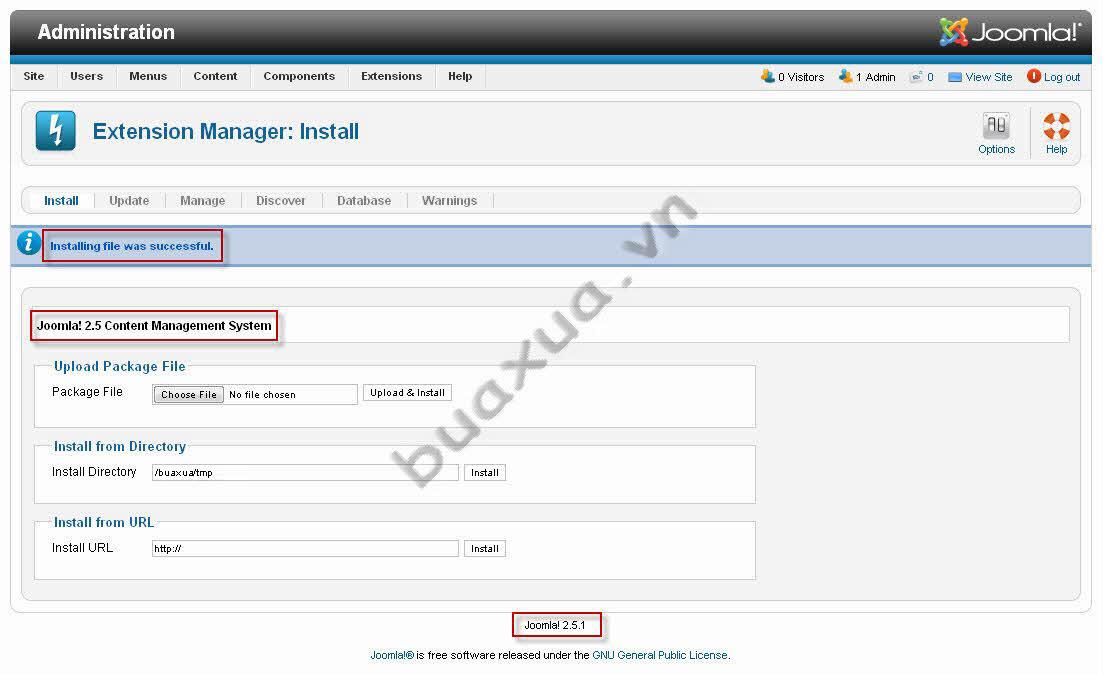Image resolution: width=1103 pixels, height=675 pixels.
Task: Select the Install submenu tab
Action: [x=61, y=200]
